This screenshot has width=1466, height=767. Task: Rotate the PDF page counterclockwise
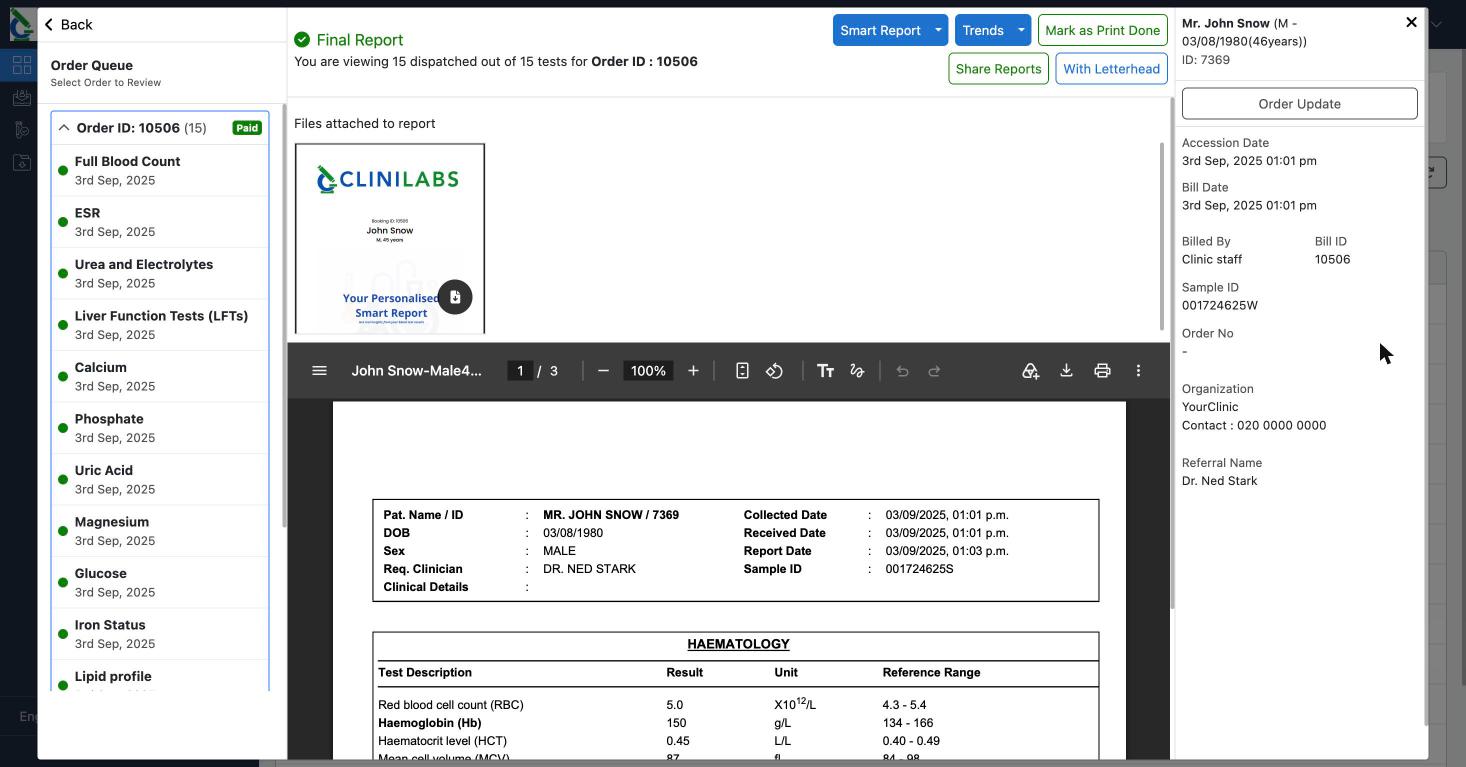pos(774,371)
